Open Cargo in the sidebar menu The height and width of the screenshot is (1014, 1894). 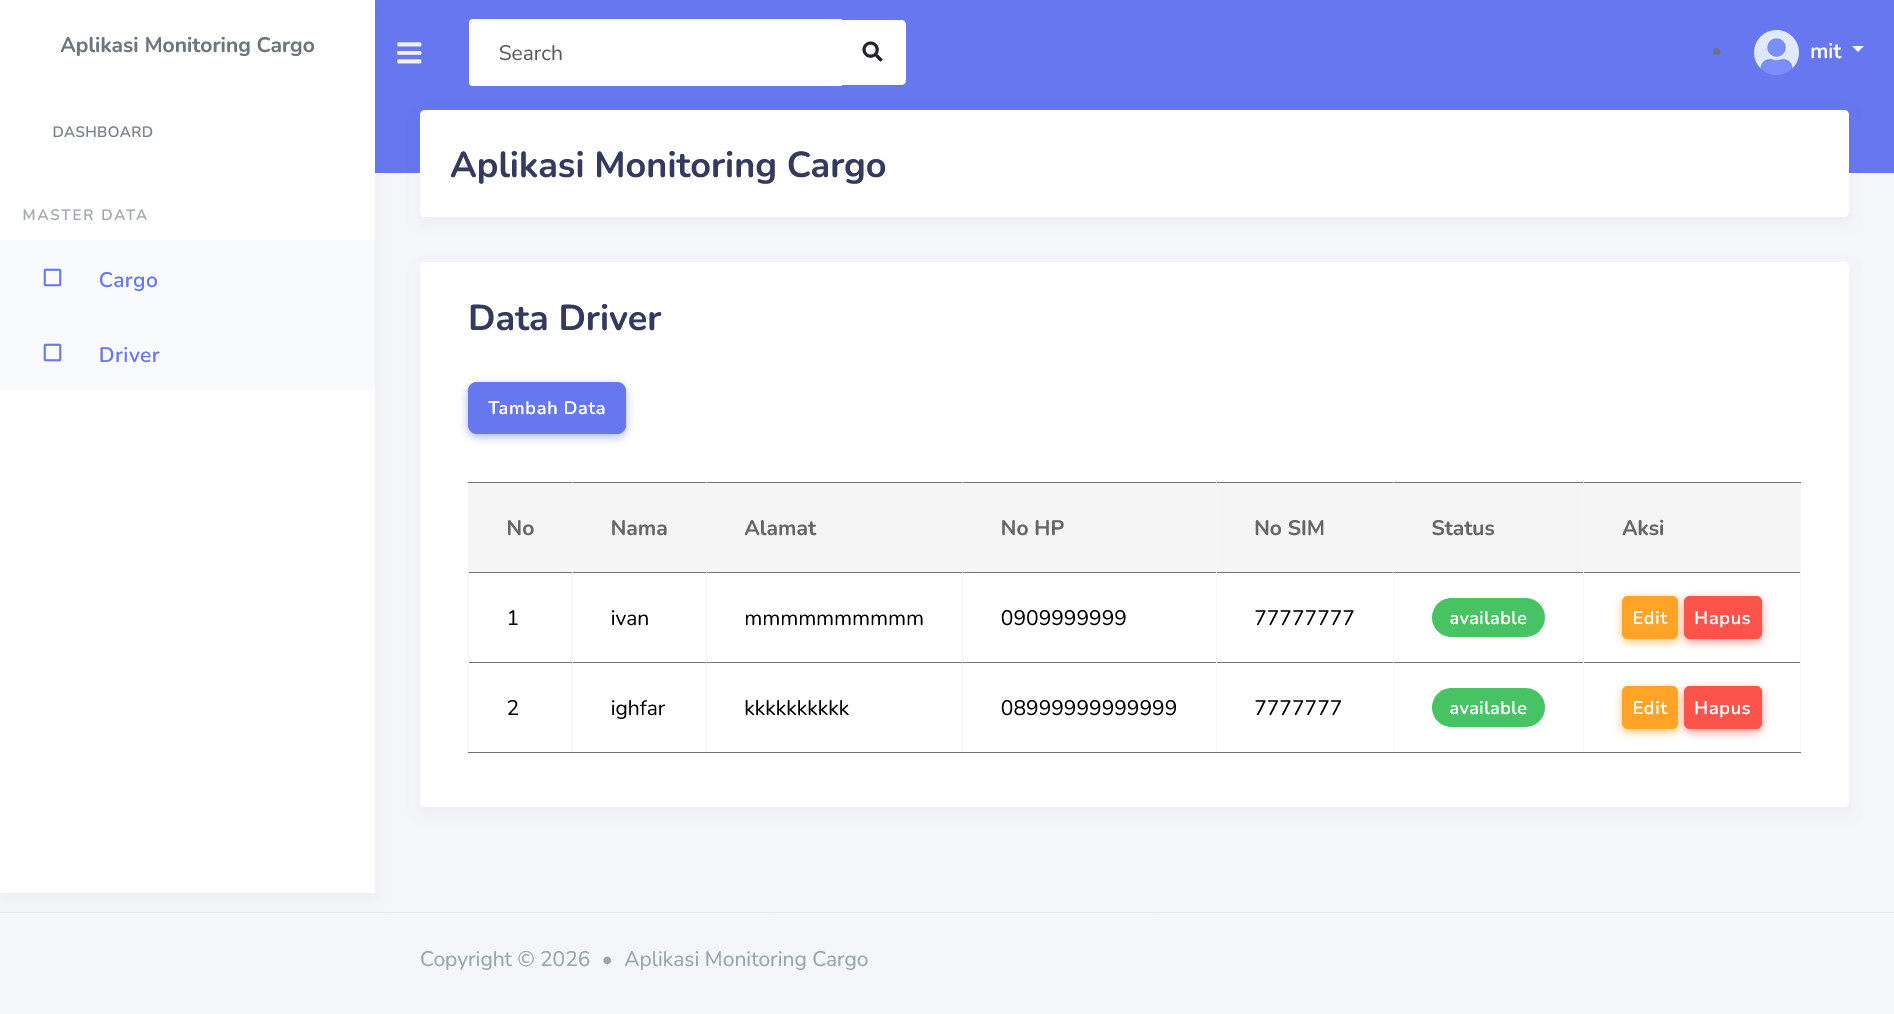(128, 280)
